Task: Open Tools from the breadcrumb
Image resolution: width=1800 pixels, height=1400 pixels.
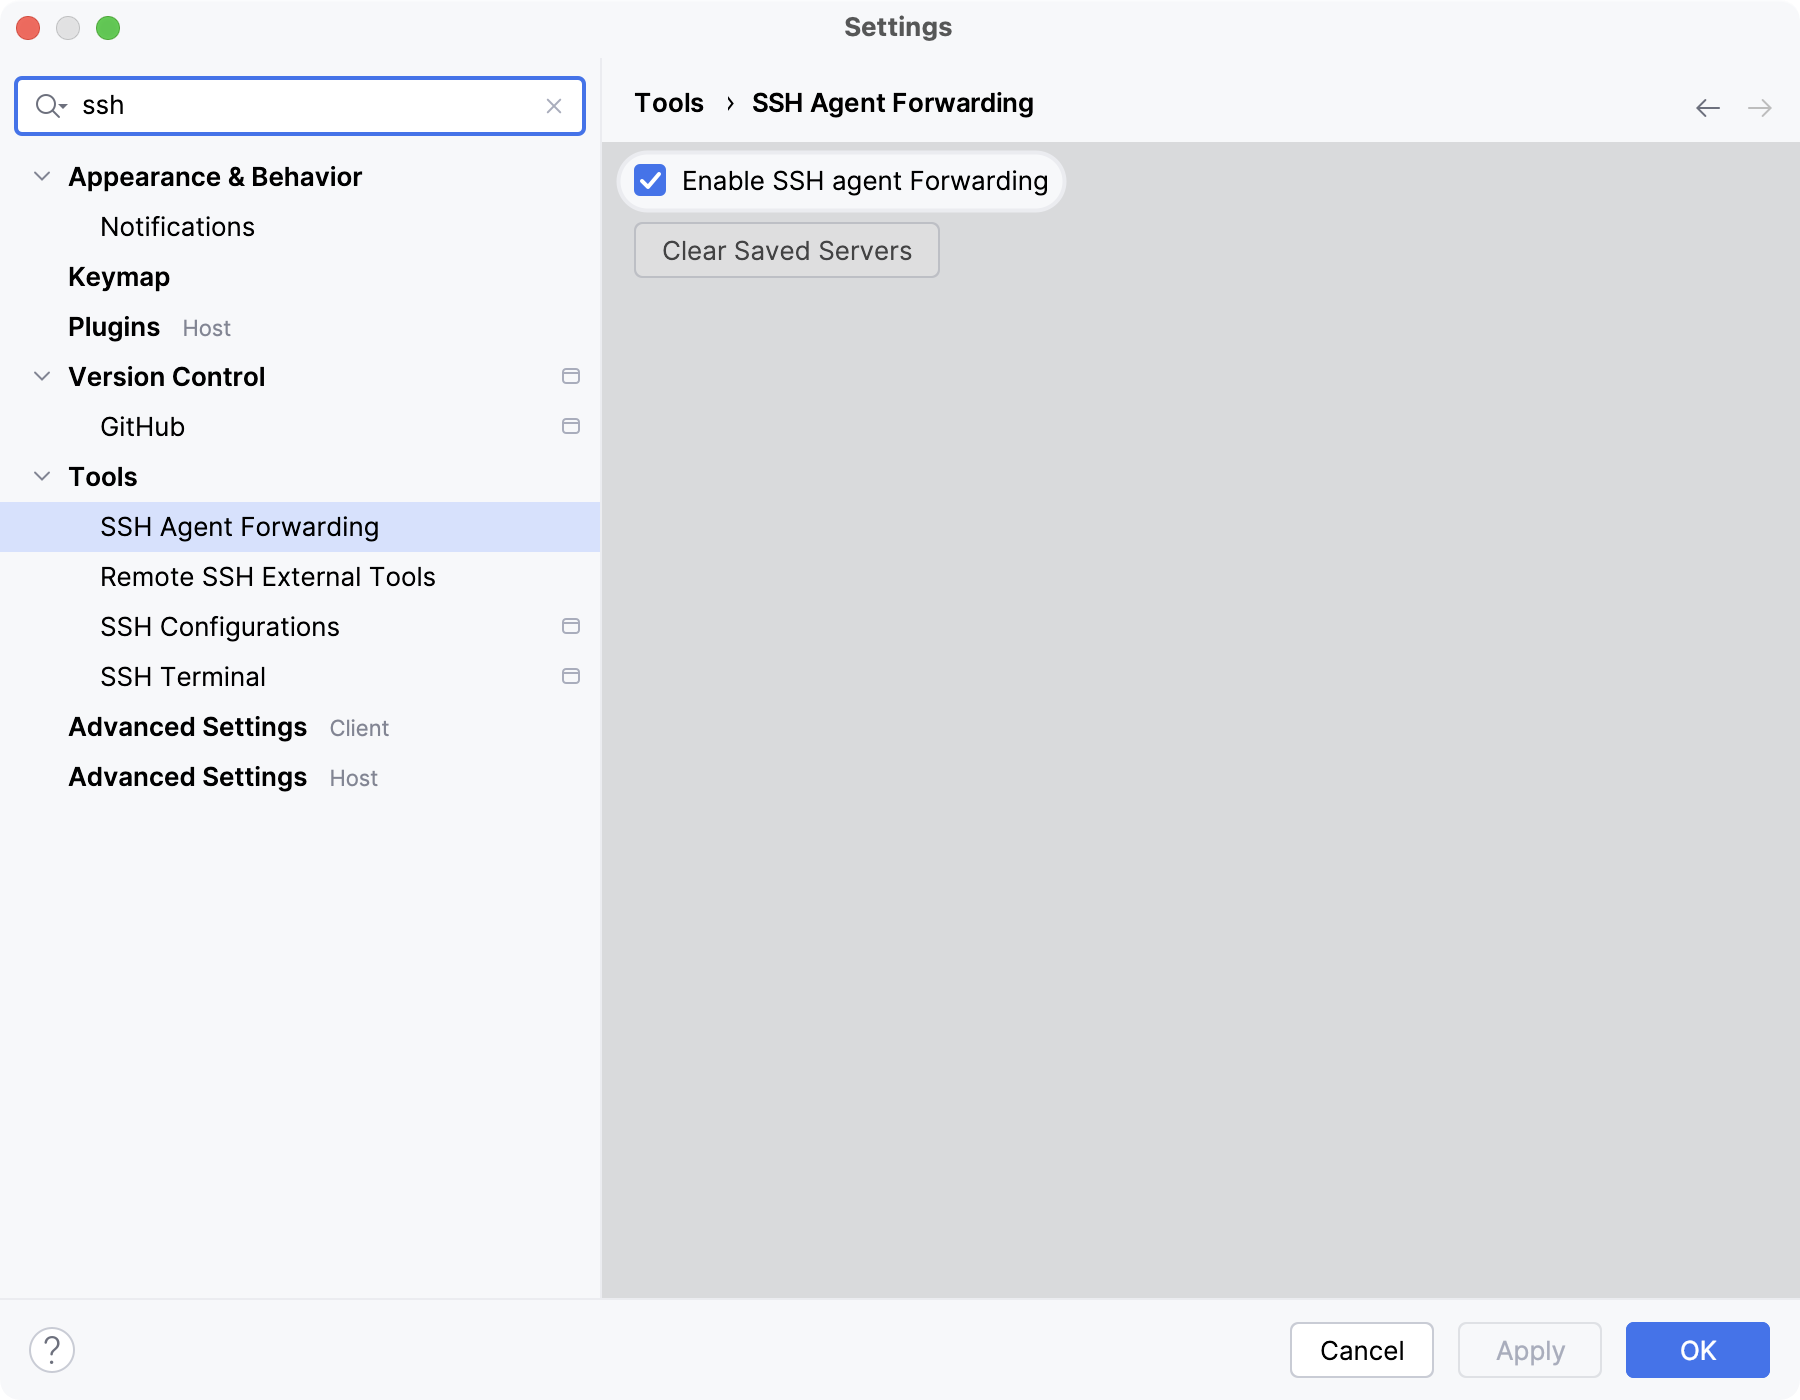Action: click(668, 102)
